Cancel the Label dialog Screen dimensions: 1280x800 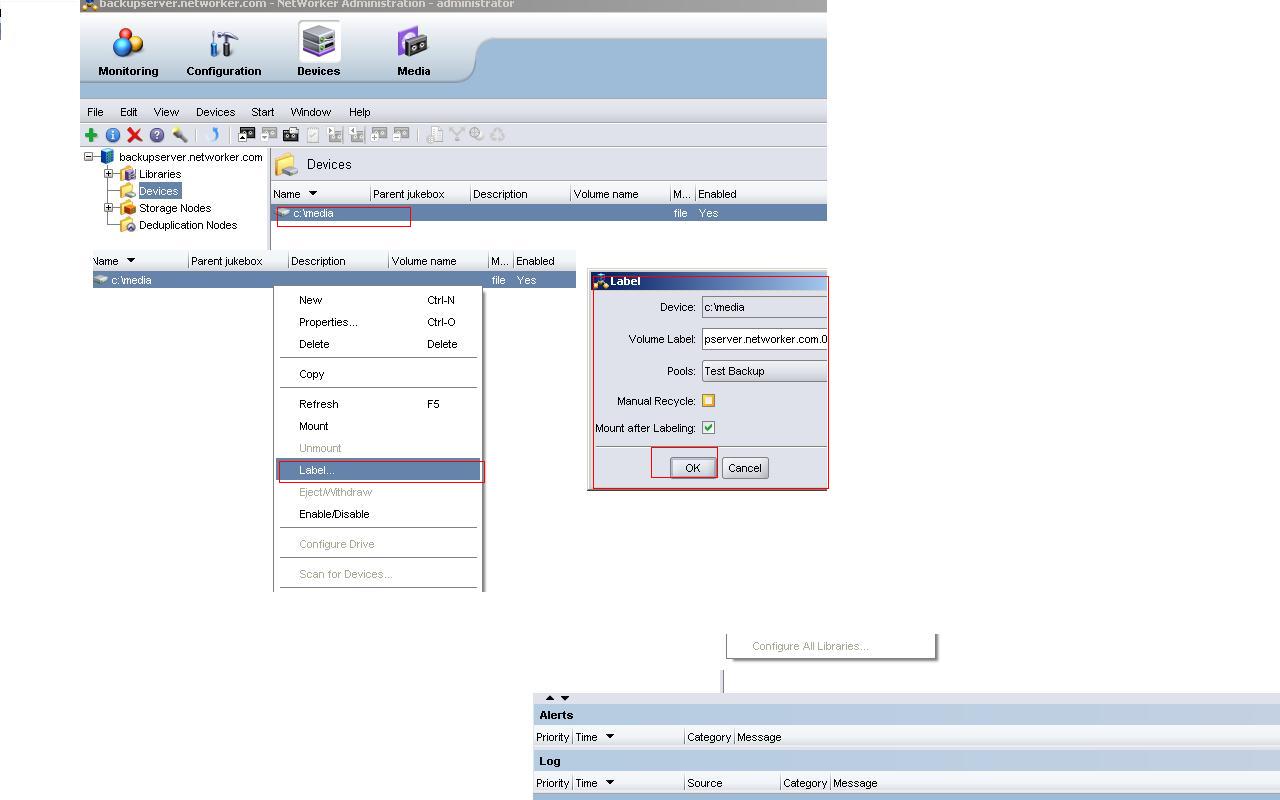coord(745,467)
